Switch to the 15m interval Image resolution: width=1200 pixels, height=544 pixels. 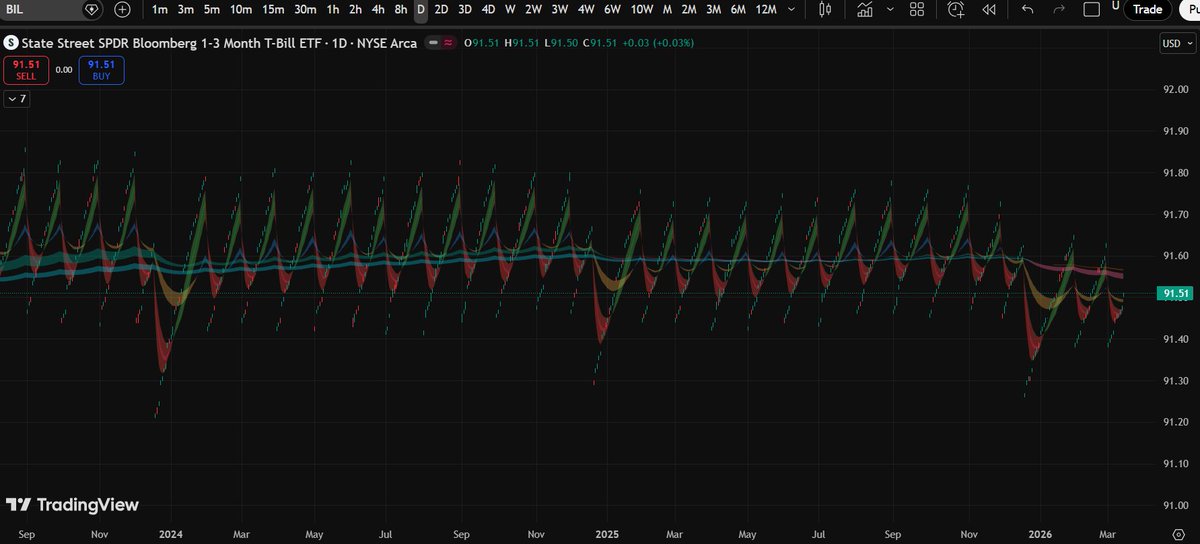click(x=273, y=9)
